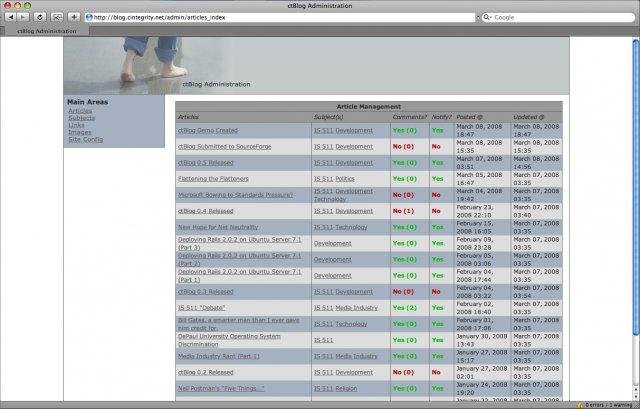
Task: Open Media Industry Rant (Part 1) article
Action: 219,356
